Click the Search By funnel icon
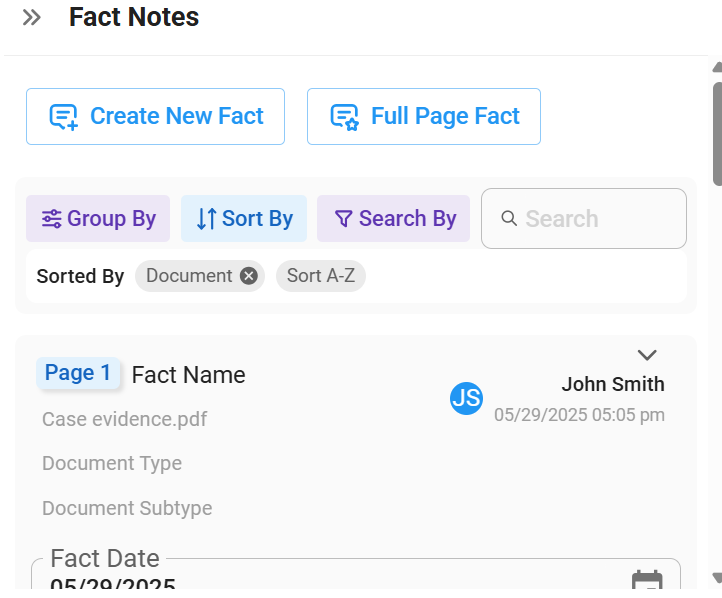This screenshot has height=598, width=722. [344, 219]
